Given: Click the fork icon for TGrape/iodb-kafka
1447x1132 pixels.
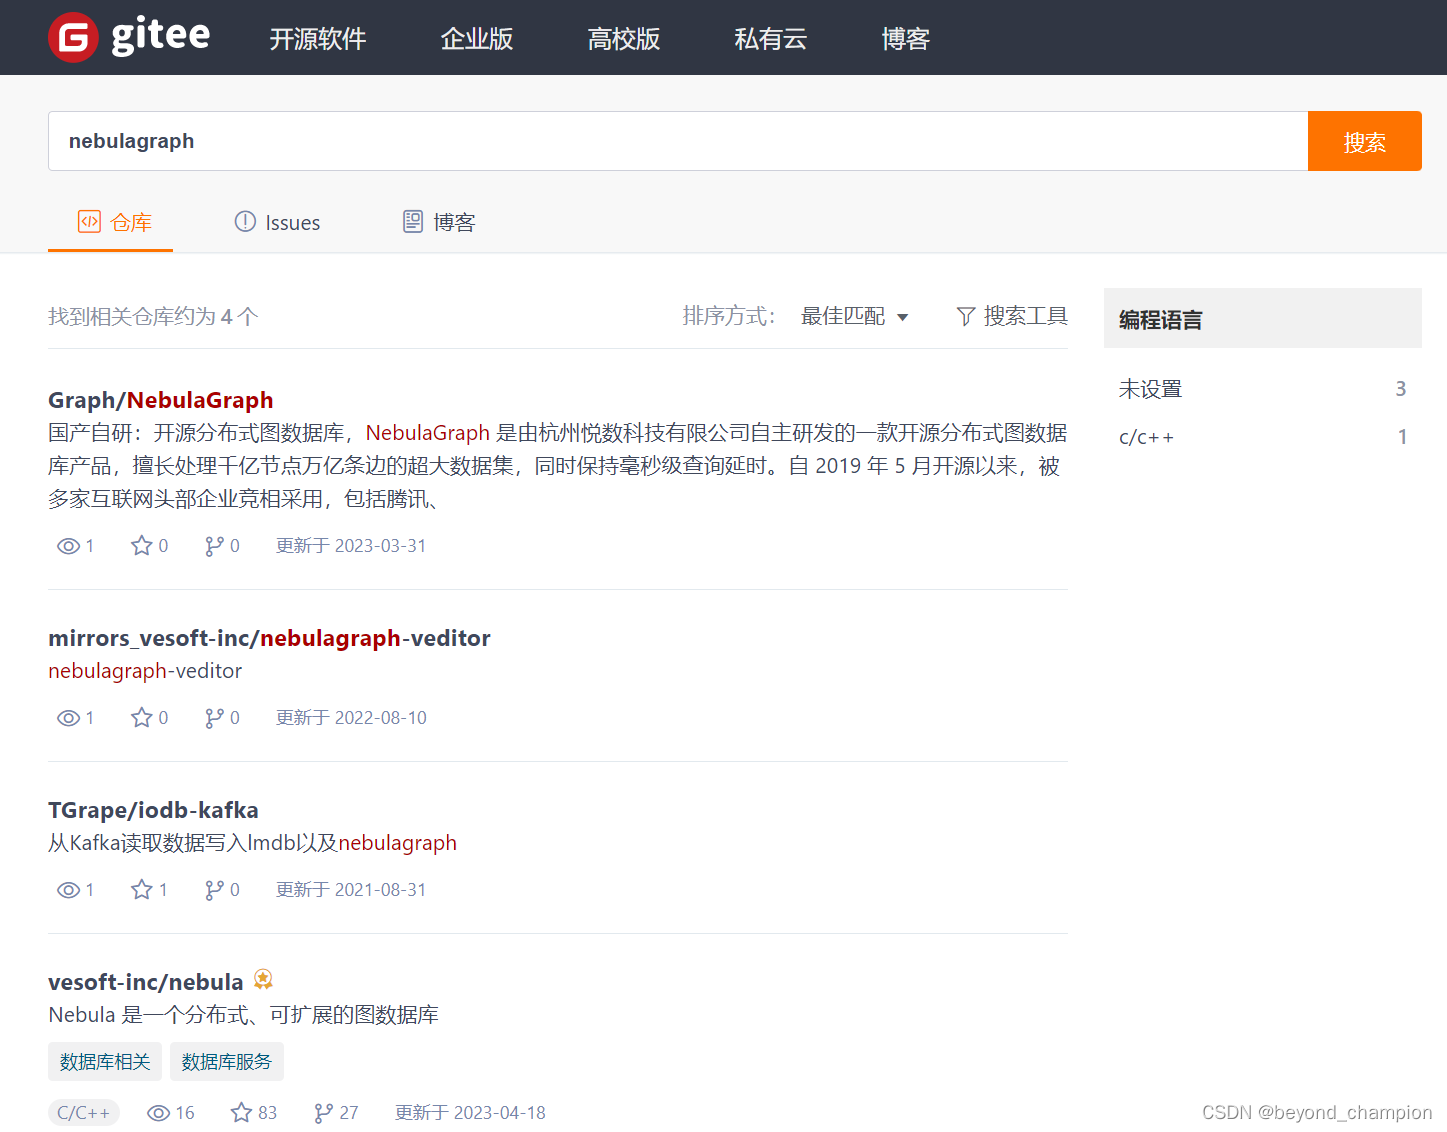Looking at the screenshot, I should coord(214,890).
